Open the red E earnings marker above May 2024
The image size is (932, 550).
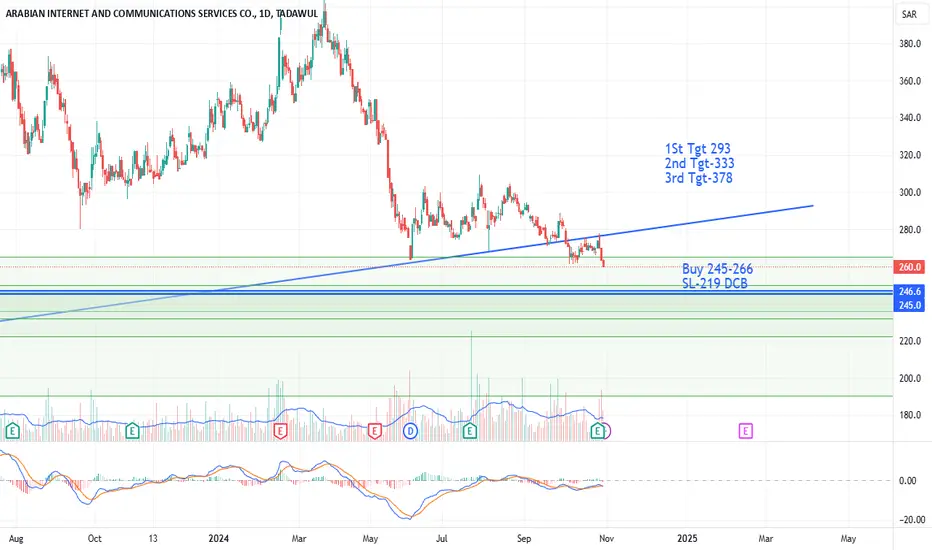[x=374, y=431]
